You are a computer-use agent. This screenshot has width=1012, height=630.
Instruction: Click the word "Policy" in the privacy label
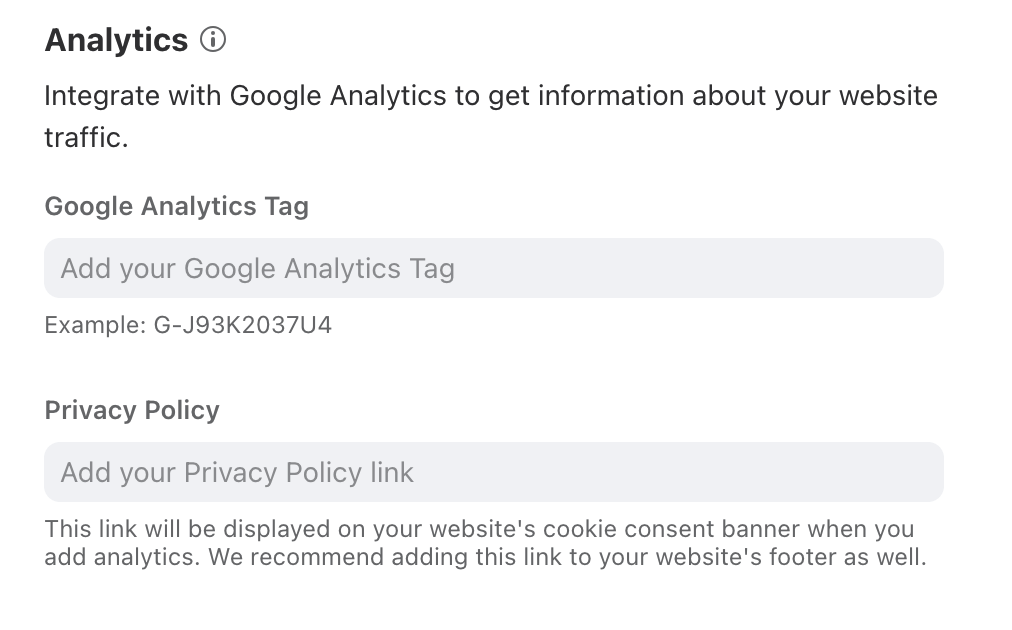pos(182,411)
